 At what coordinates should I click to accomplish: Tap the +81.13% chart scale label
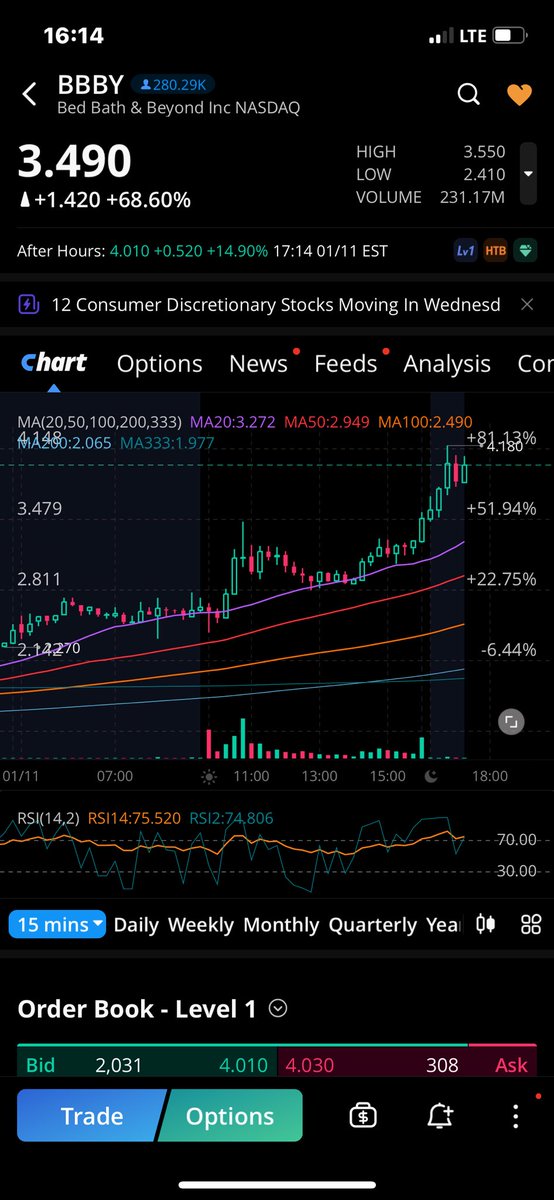click(x=501, y=438)
